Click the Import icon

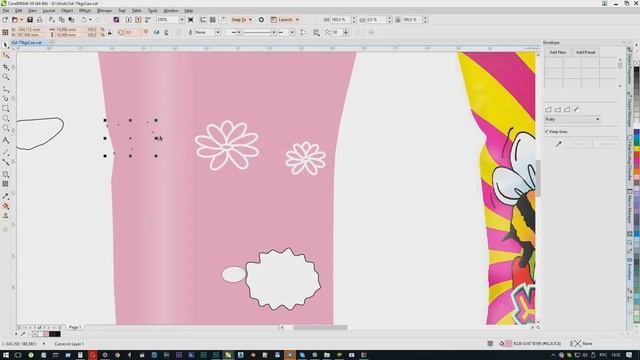(x=129, y=20)
